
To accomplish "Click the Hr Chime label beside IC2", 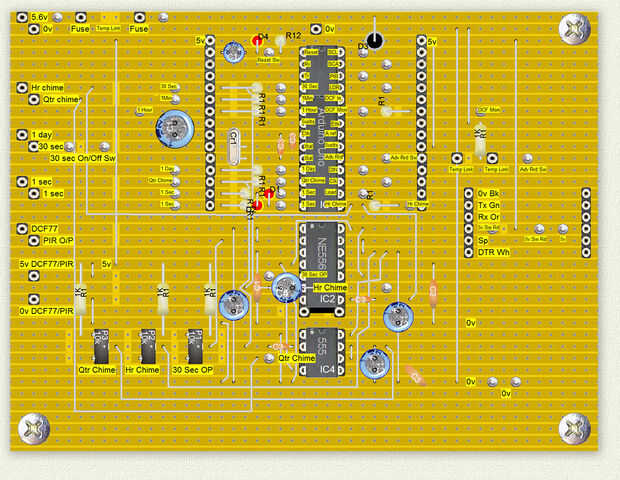I will [330, 287].
